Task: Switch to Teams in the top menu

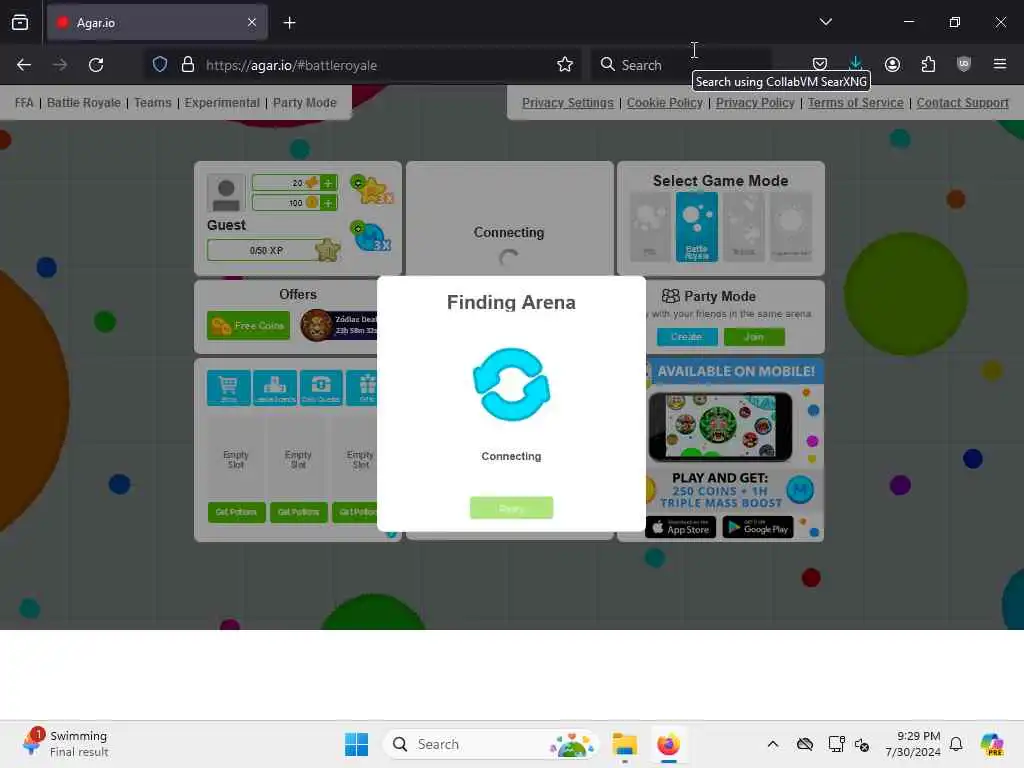Action: coord(153,103)
